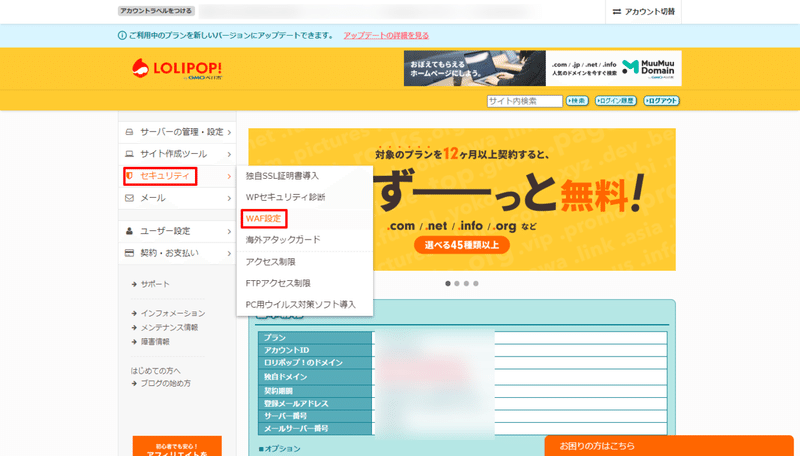The width and height of the screenshot is (800, 456).
Task: Click the LOLIPOP! logo
Action: (177, 69)
